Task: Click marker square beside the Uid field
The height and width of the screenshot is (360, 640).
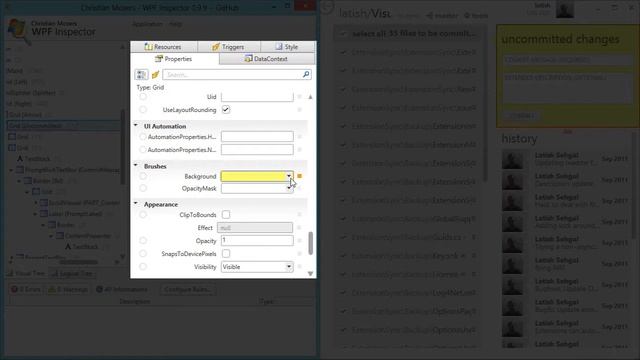Action: tap(299, 97)
